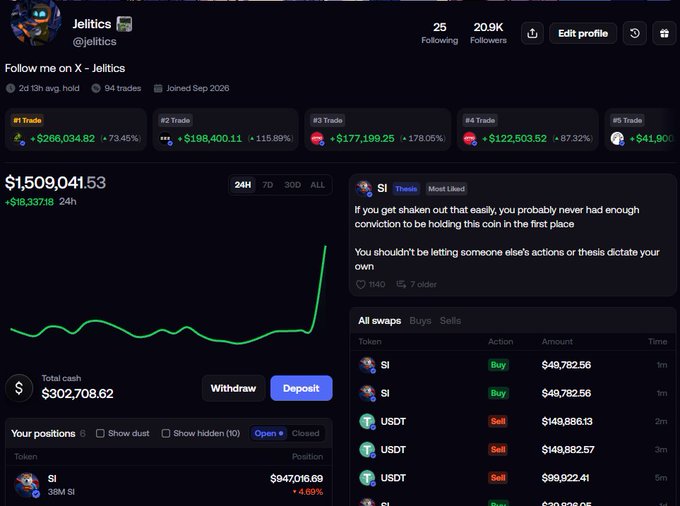This screenshot has height=506, width=680.
Task: Click the Thesis tag on SI post
Action: point(406,189)
